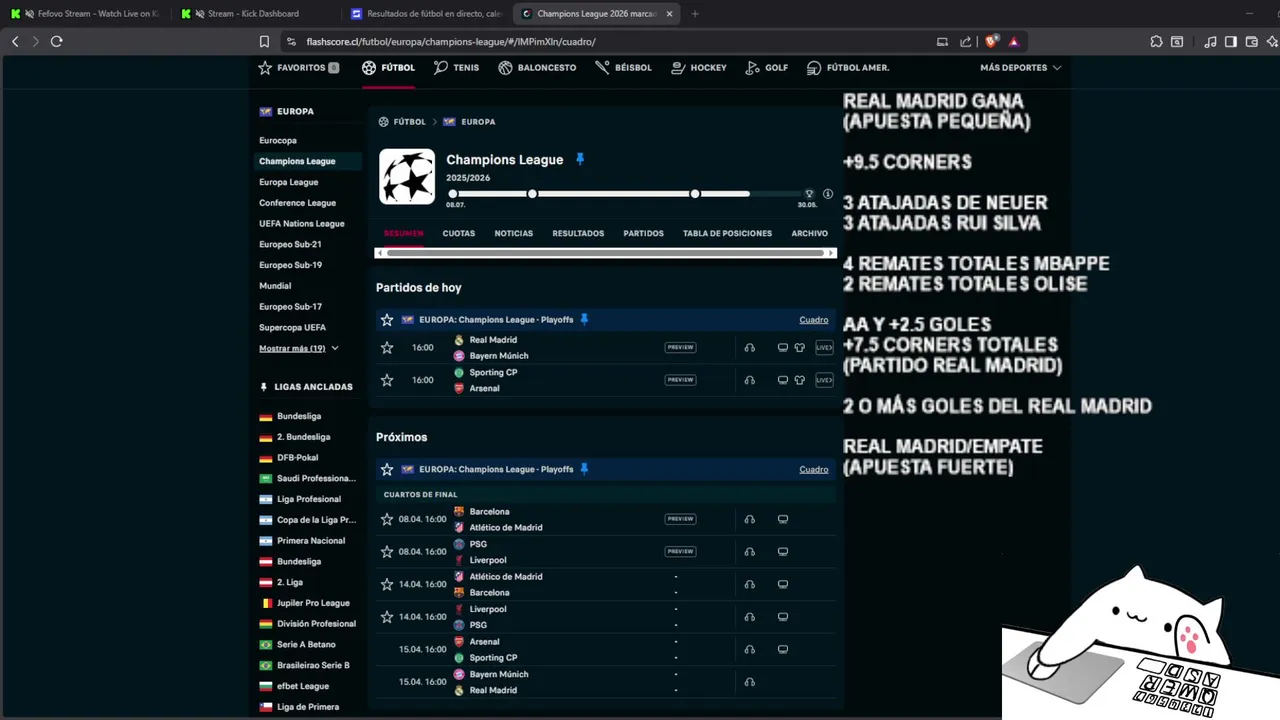Select the TENIS sport tab
This screenshot has height=720, width=1280.
[x=456, y=68]
